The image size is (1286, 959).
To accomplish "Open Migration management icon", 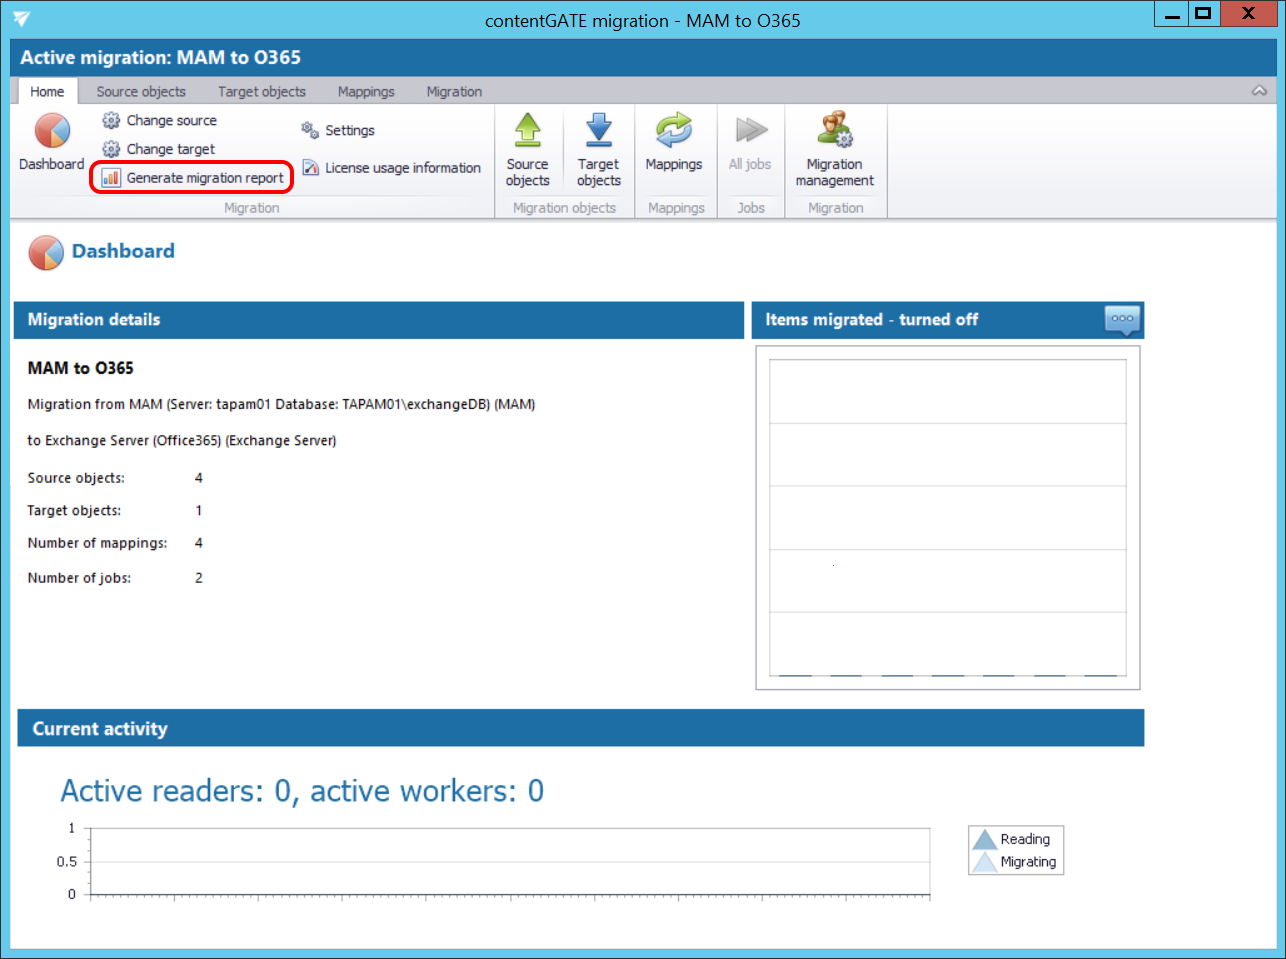I will point(835,132).
